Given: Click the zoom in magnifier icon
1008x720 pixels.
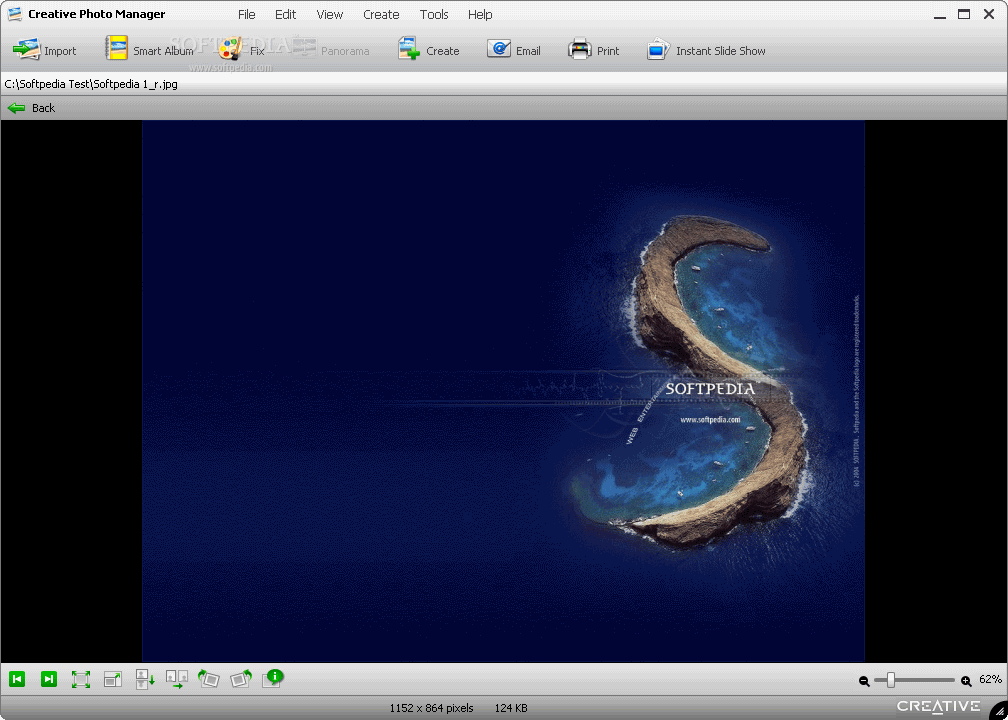Looking at the screenshot, I should point(966,681).
